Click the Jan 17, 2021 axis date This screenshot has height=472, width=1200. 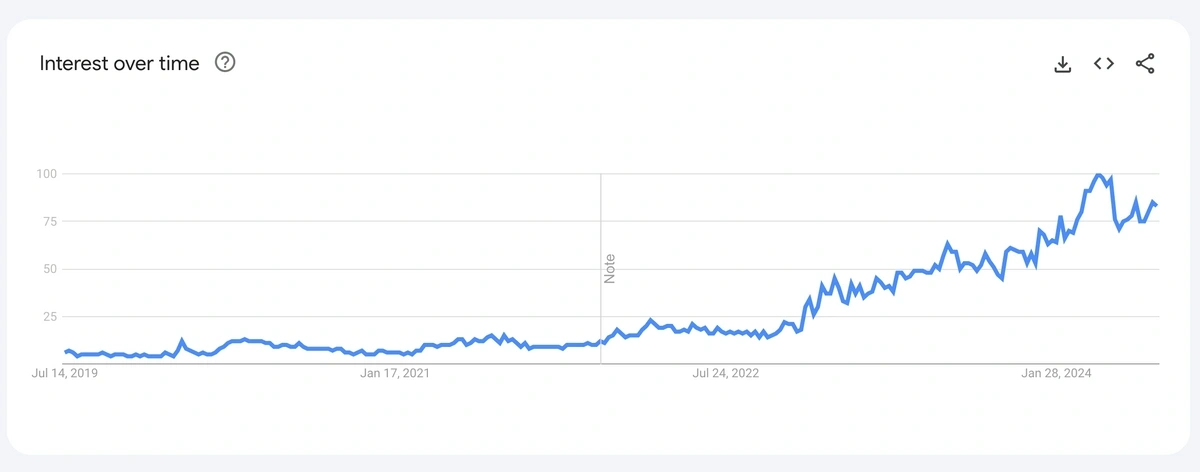(x=394, y=374)
